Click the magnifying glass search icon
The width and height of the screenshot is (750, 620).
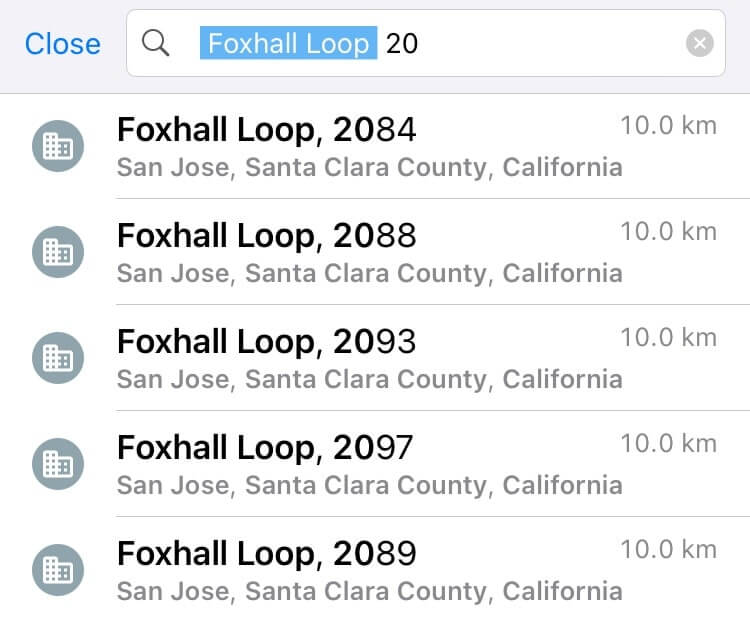(155, 43)
